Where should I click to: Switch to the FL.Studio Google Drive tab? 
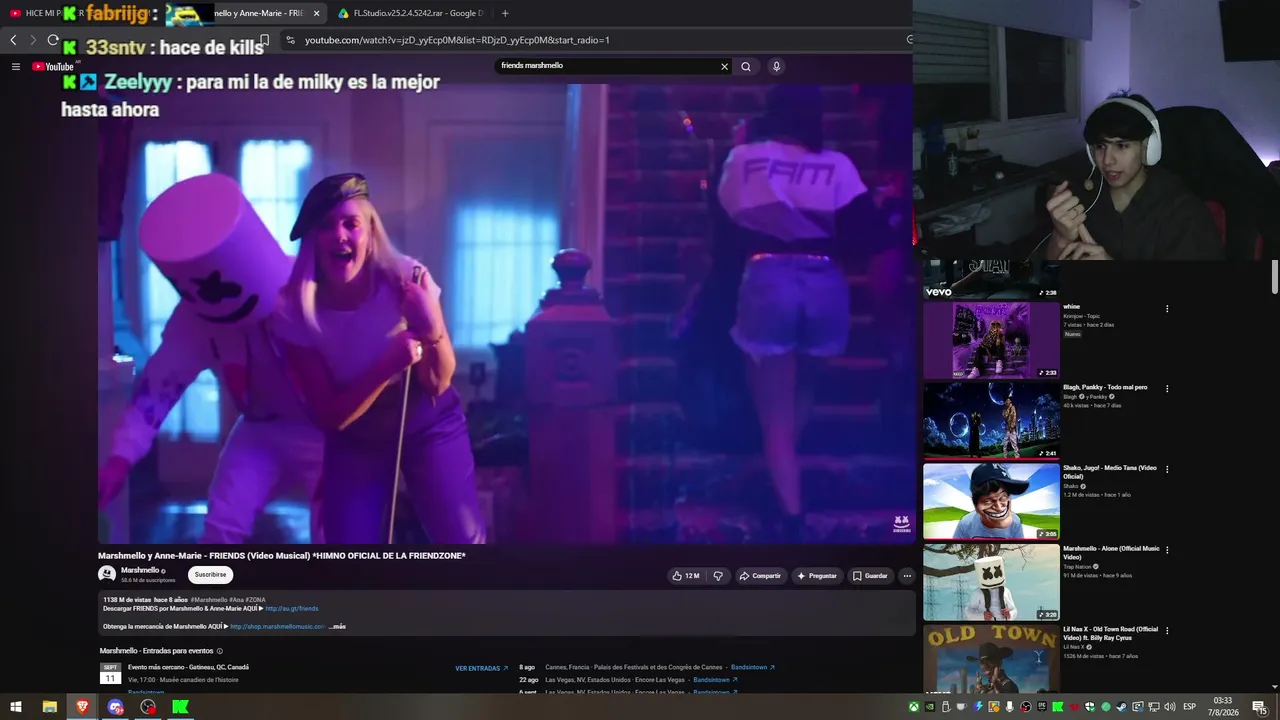(x=410, y=13)
